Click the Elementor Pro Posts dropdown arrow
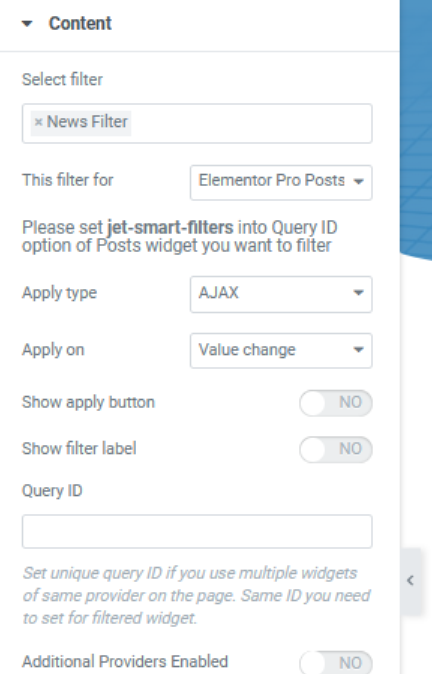Image resolution: width=432 pixels, height=674 pixels. pyautogui.click(x=358, y=182)
